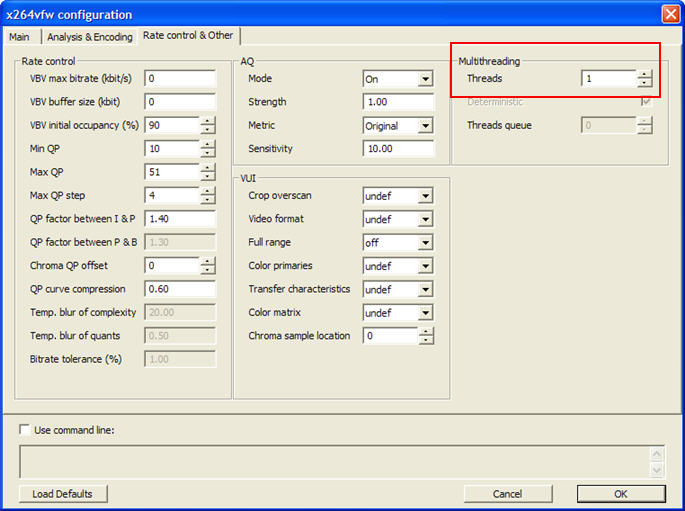Screen dimensions: 685x511
Task: Open the Color primaries dropdown
Action: tap(398, 266)
